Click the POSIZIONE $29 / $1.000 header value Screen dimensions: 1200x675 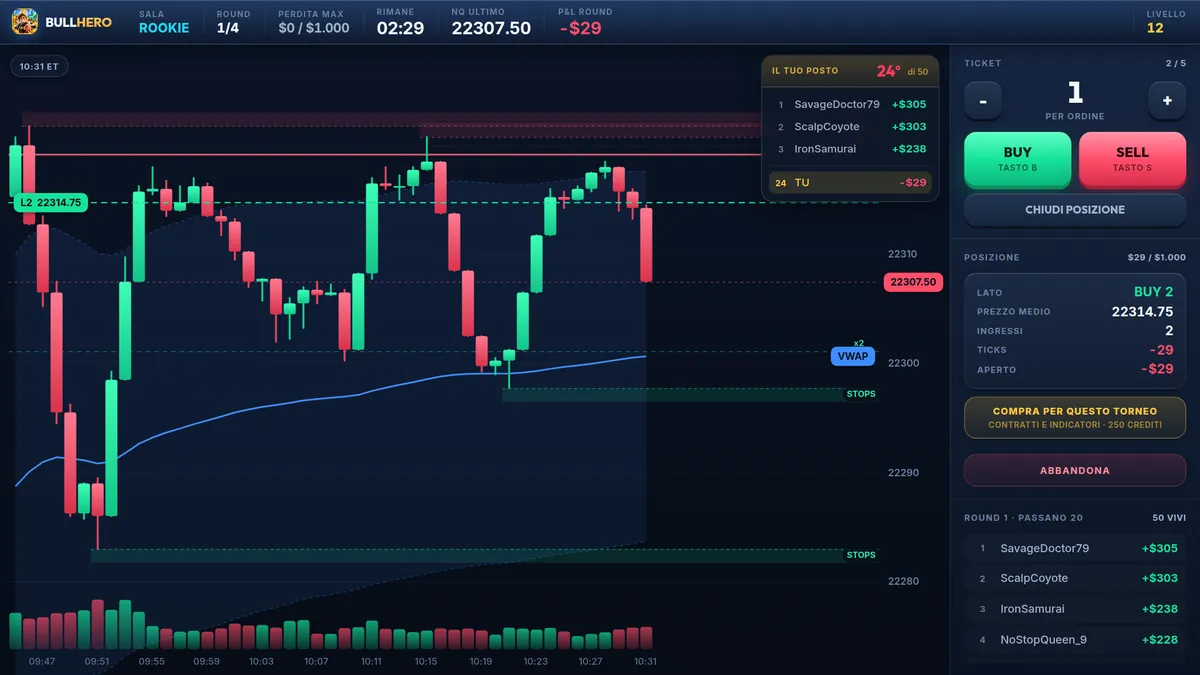(x=1156, y=257)
